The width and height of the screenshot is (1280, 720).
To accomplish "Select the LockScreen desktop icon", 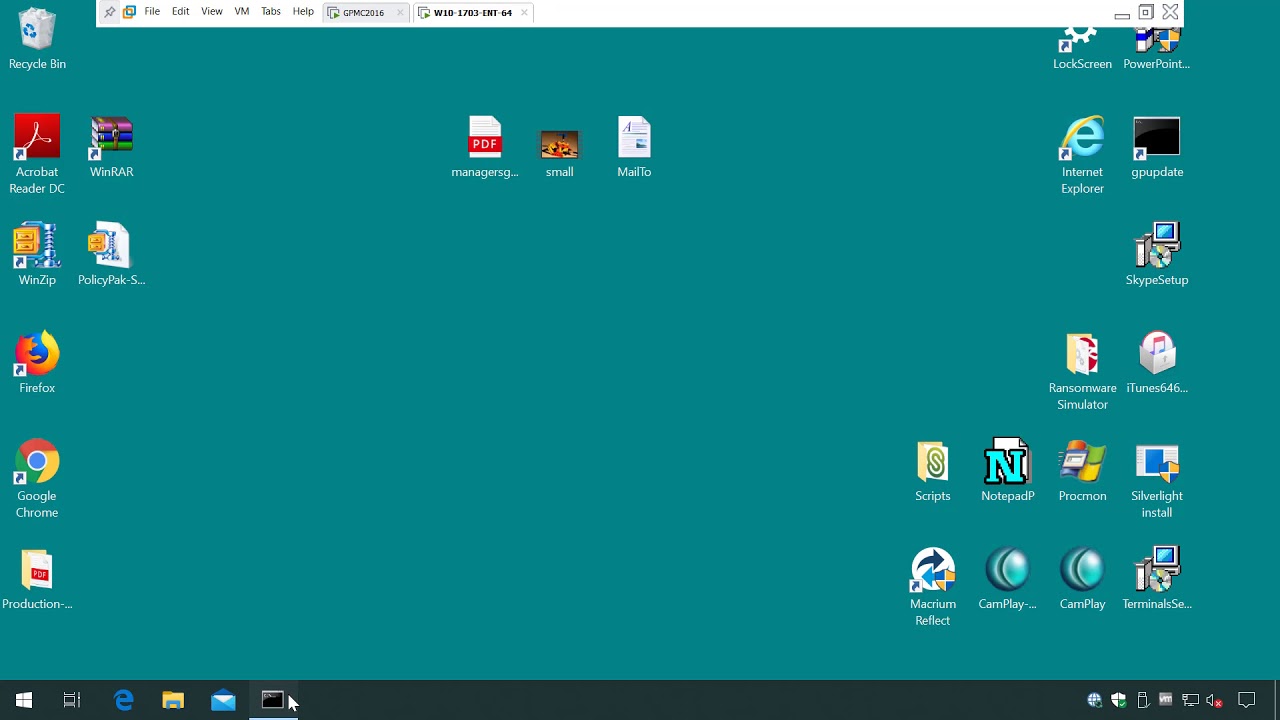I will tap(1082, 49).
